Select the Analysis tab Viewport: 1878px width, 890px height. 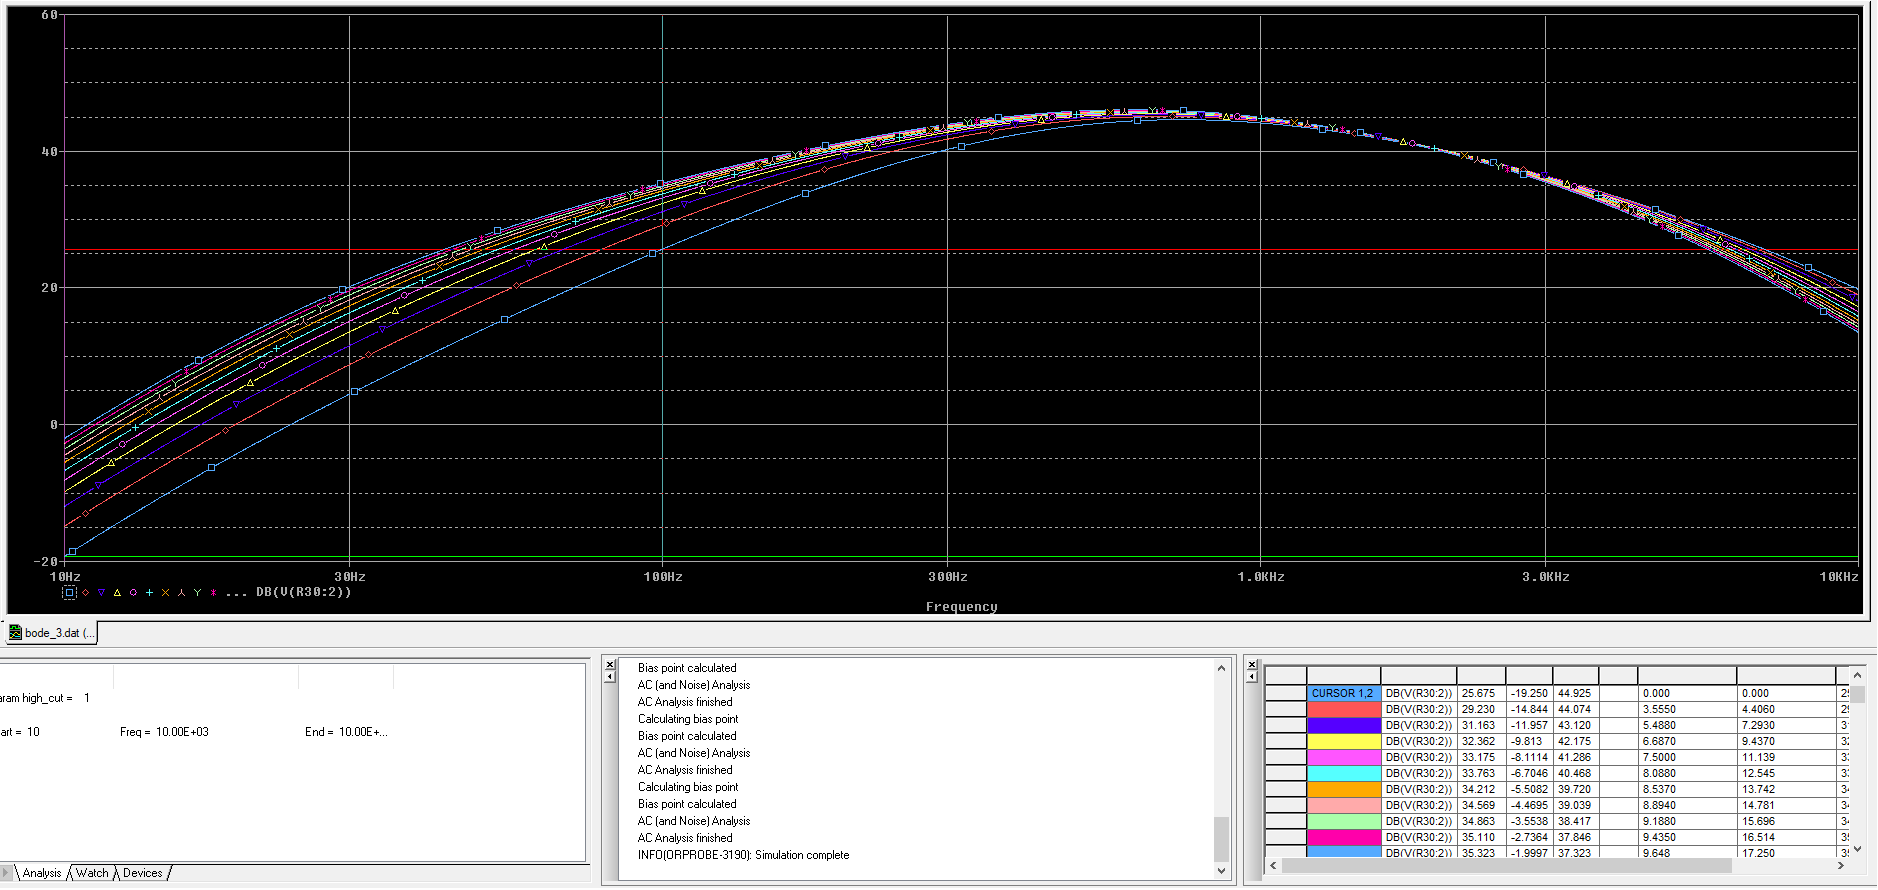(x=42, y=873)
